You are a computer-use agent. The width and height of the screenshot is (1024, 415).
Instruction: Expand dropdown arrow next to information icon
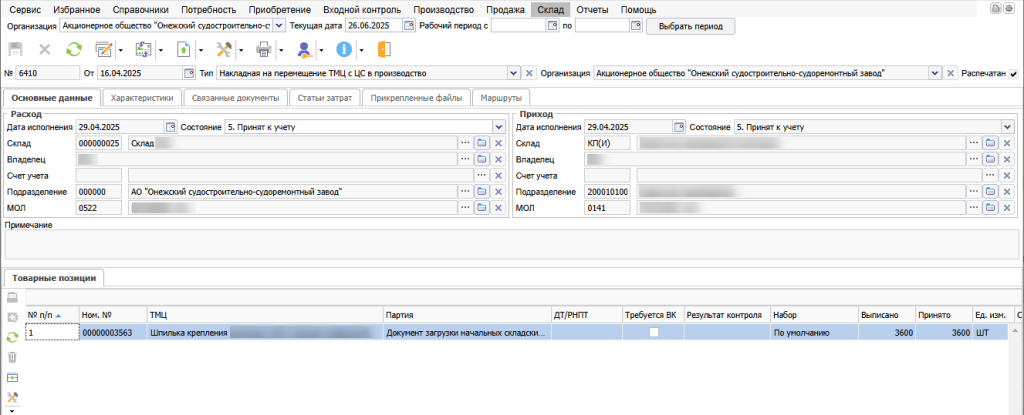pyautogui.click(x=361, y=50)
